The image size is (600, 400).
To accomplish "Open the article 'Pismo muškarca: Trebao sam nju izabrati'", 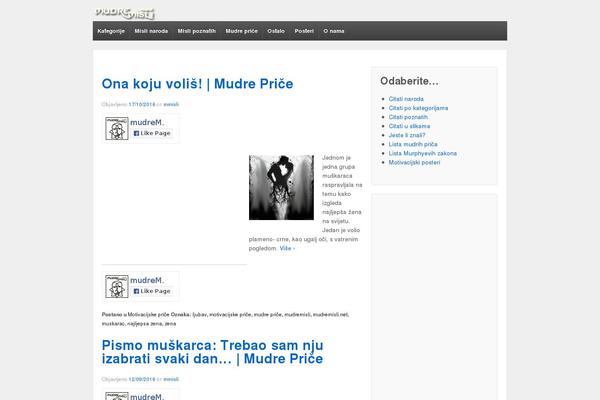I will [212, 352].
